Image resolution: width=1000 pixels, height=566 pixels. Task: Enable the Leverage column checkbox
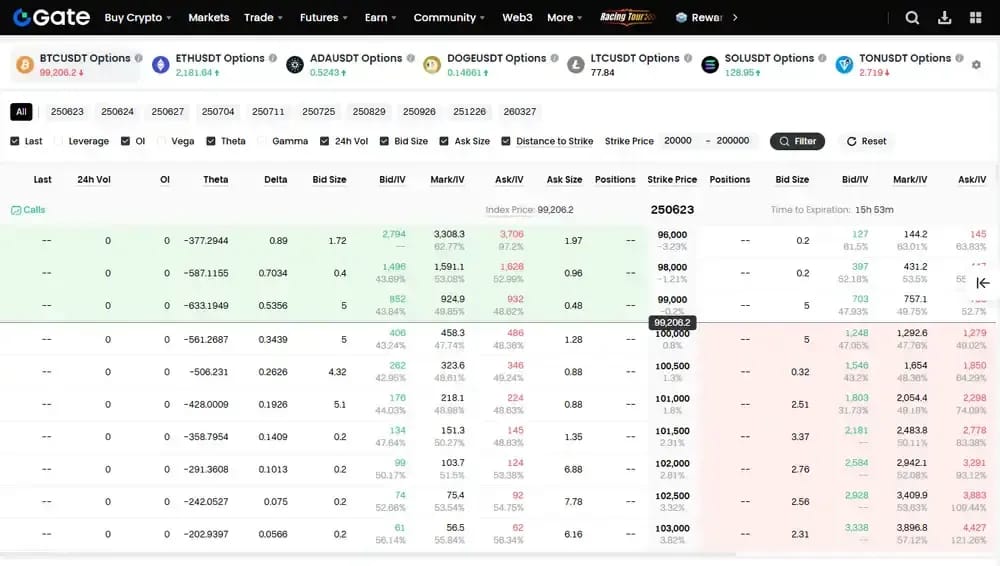click(x=59, y=141)
